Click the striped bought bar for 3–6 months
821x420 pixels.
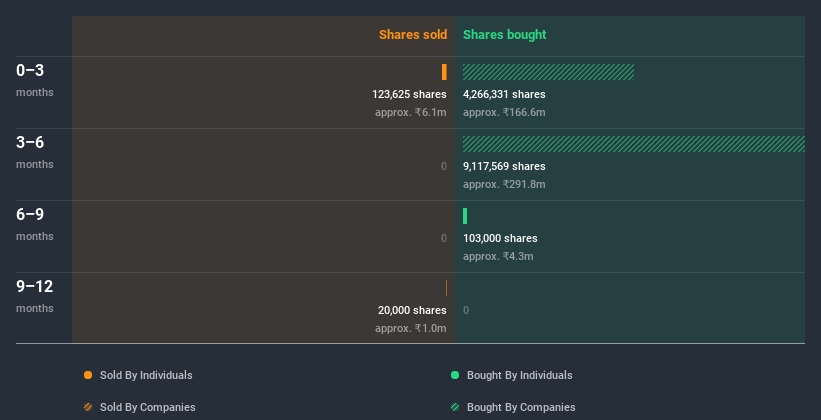coord(634,144)
